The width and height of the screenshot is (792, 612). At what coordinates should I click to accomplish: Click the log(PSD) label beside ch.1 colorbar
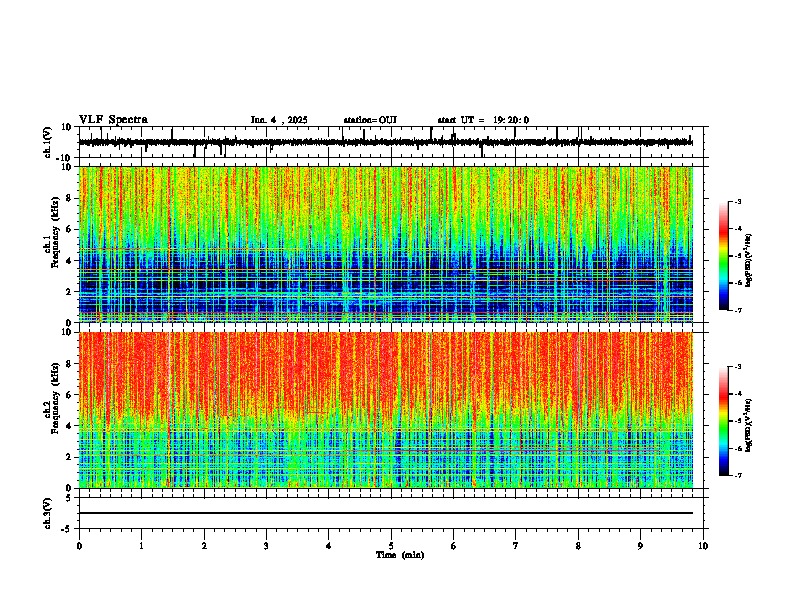click(749, 260)
